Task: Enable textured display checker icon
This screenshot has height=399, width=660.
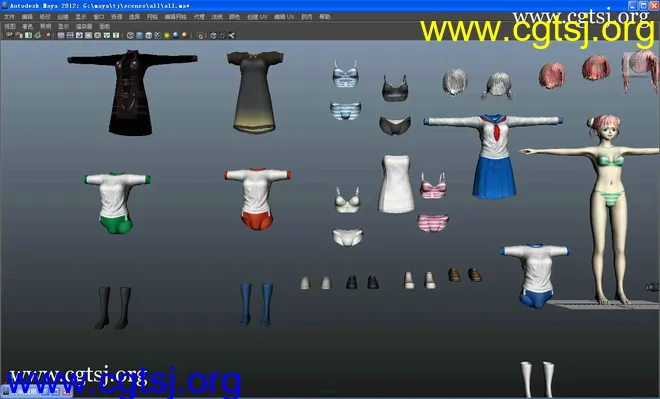Action: pos(157,35)
